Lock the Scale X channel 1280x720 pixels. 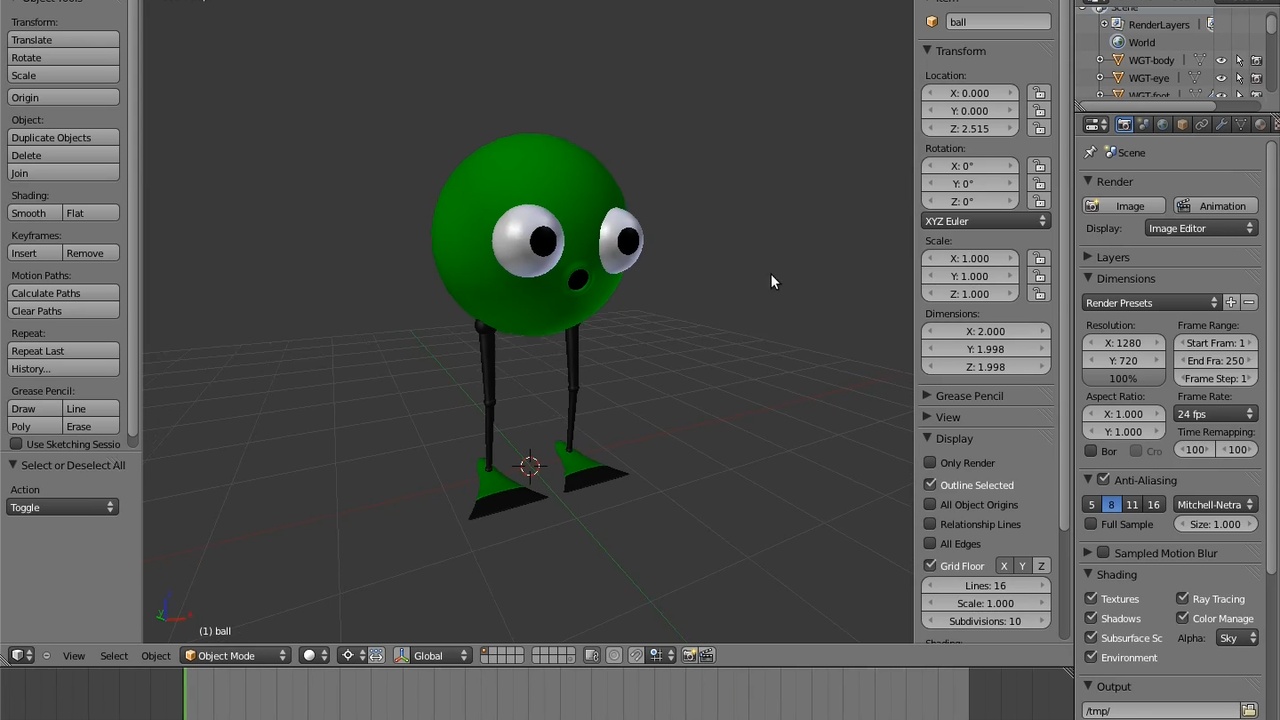tap(1039, 258)
